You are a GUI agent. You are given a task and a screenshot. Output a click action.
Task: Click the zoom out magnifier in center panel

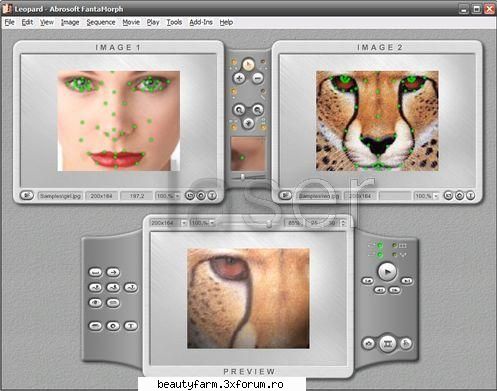pyautogui.click(x=257, y=109)
